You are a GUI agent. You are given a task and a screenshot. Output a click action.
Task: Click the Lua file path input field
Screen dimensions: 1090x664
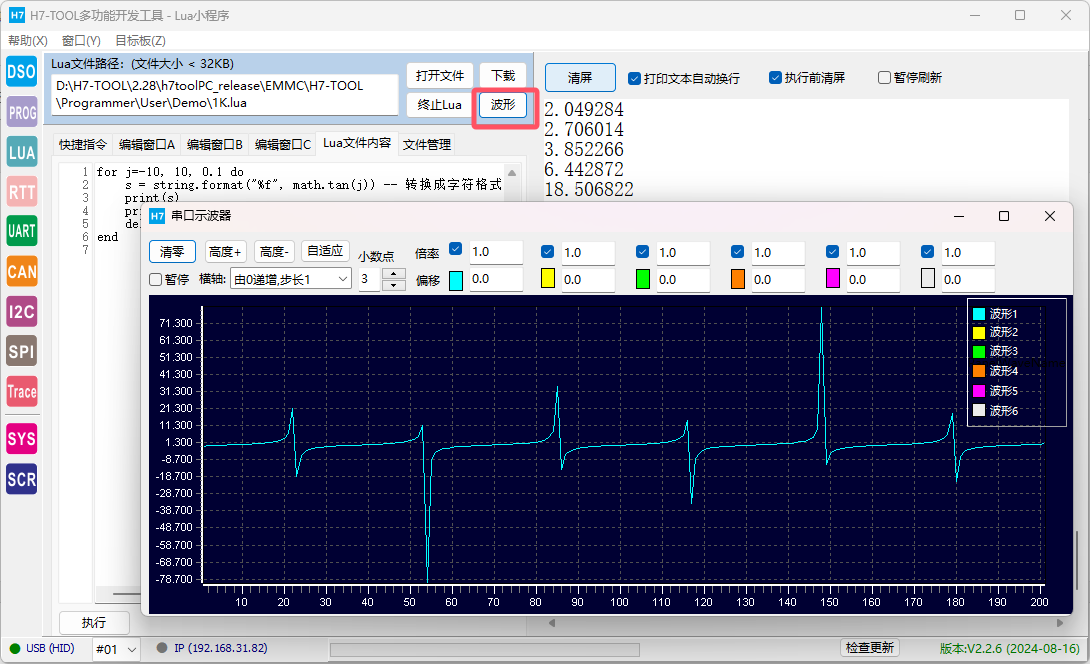225,95
